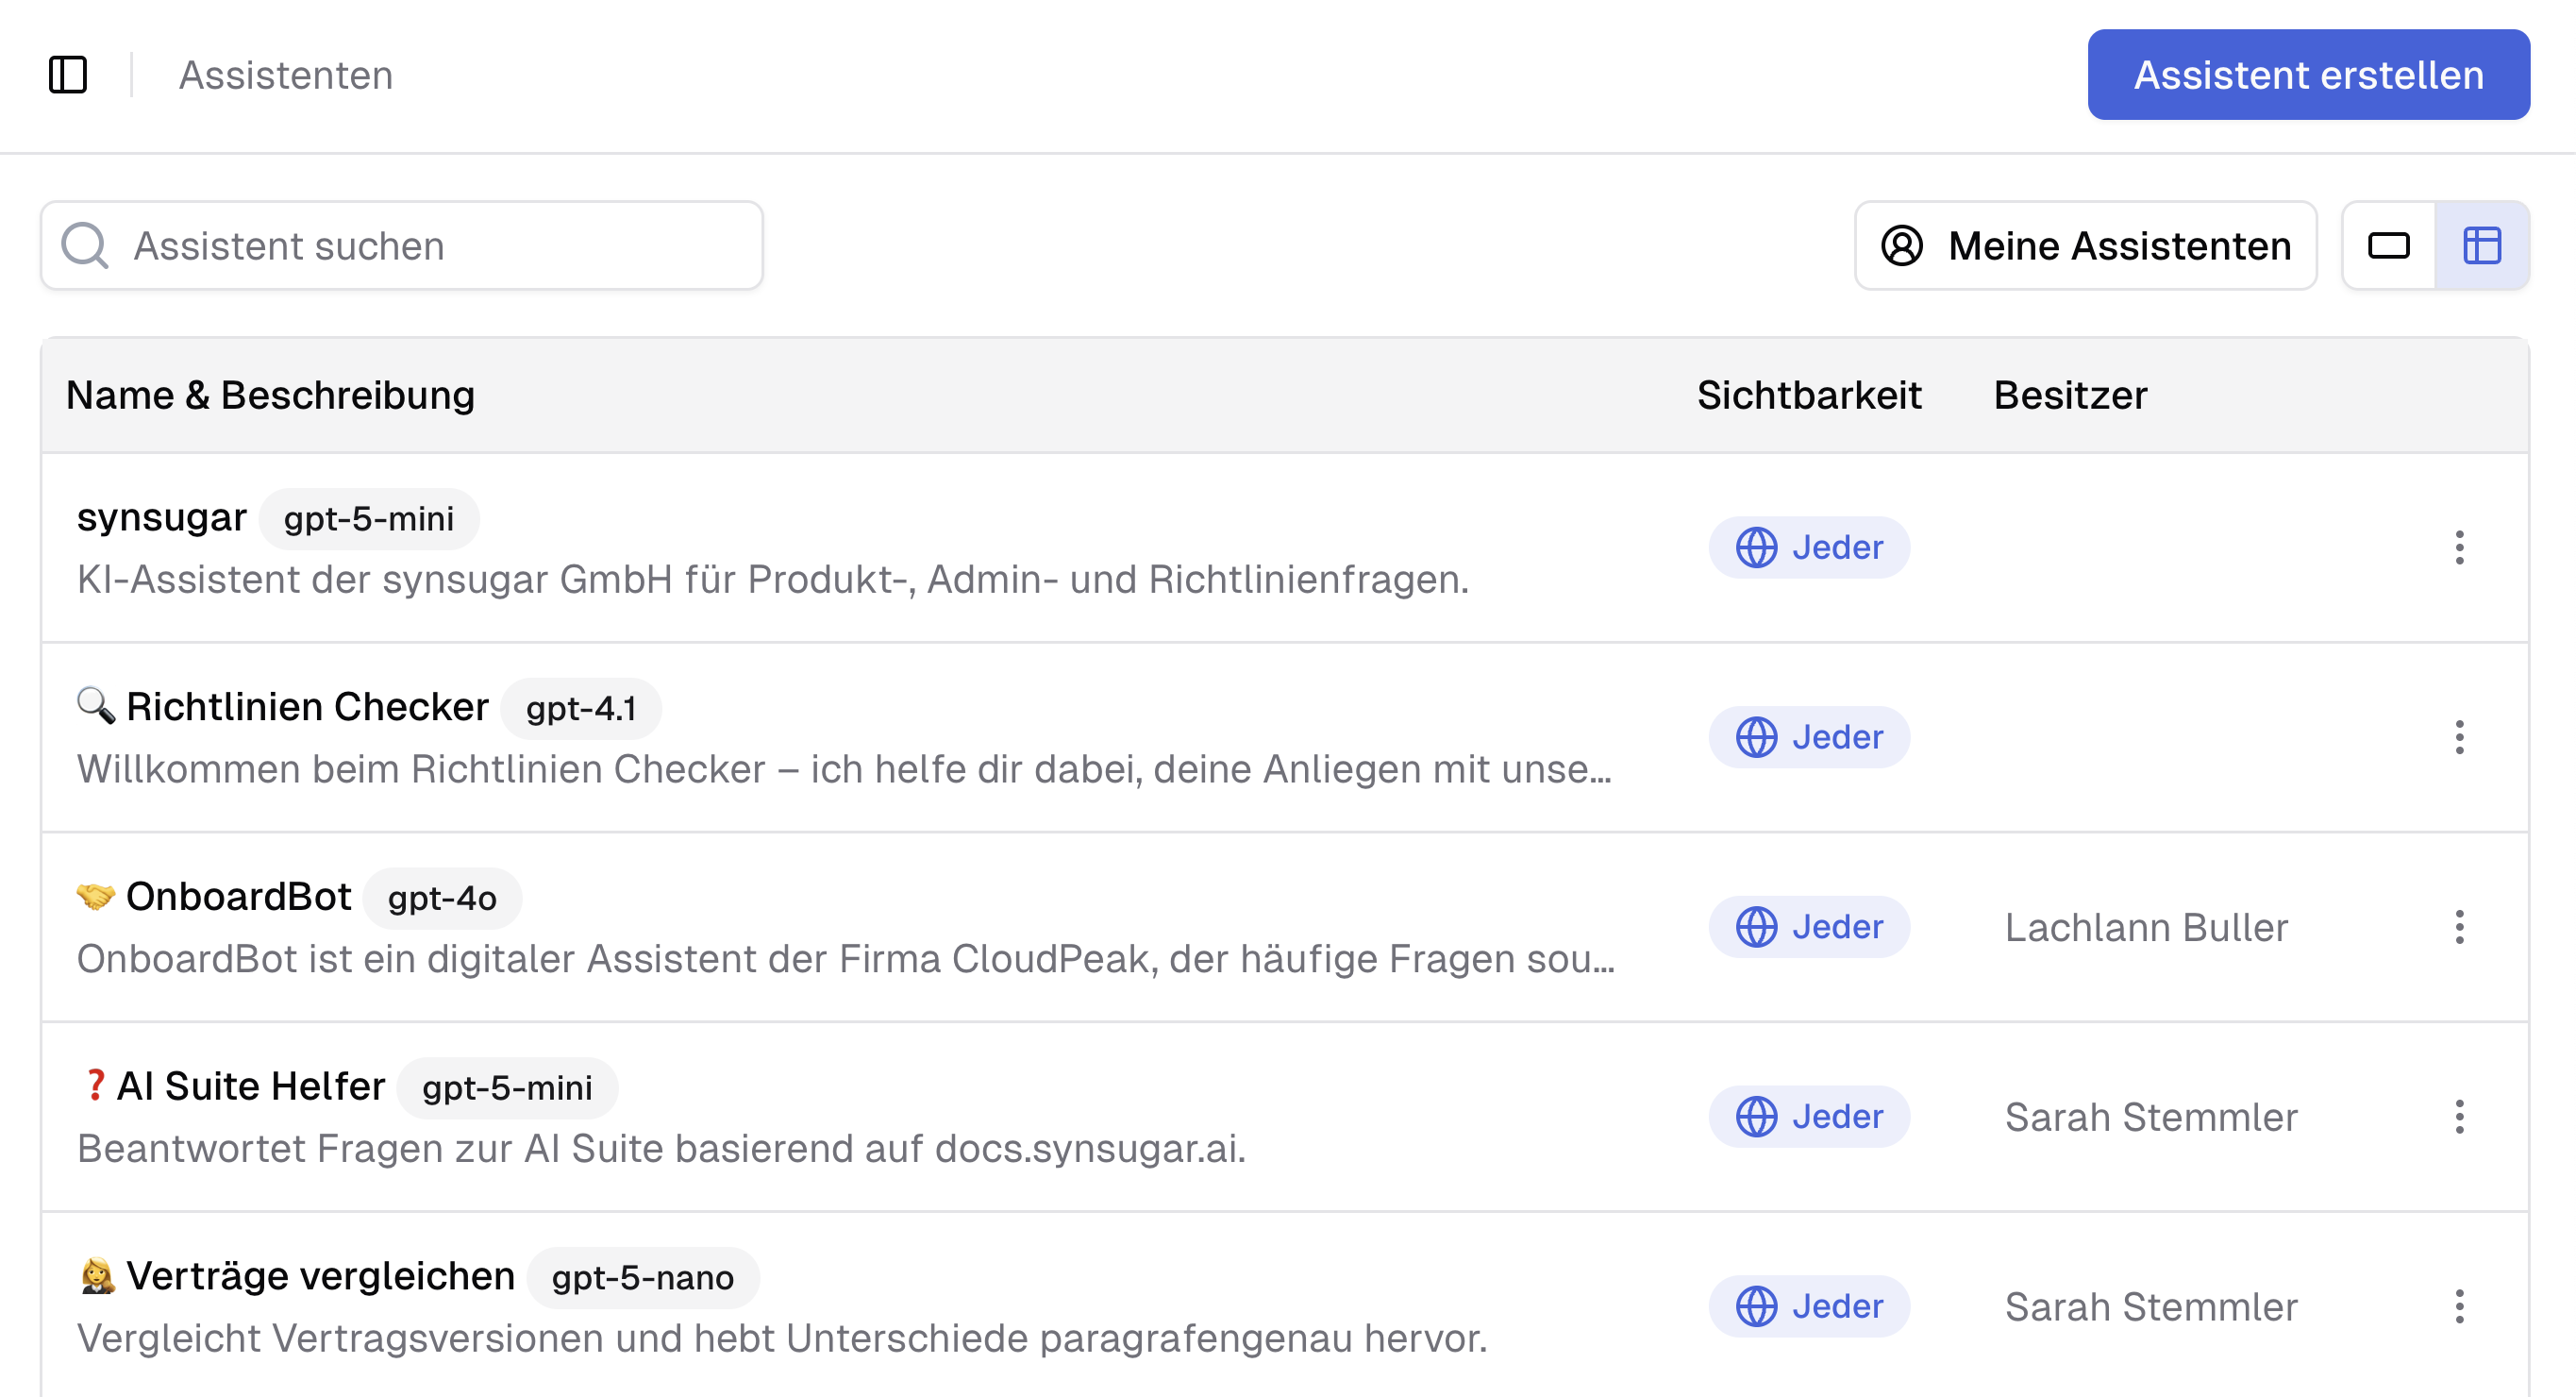
Task: Click the globe icon next to synsugar's visibility
Action: point(1755,548)
